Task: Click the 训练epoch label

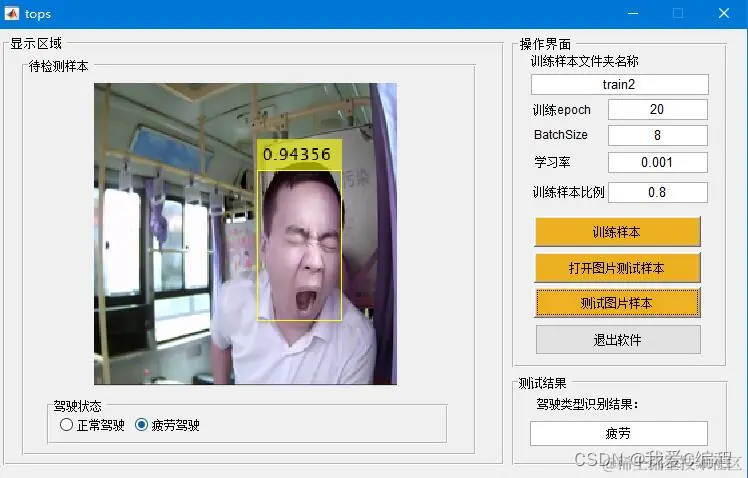Action: coord(561,110)
